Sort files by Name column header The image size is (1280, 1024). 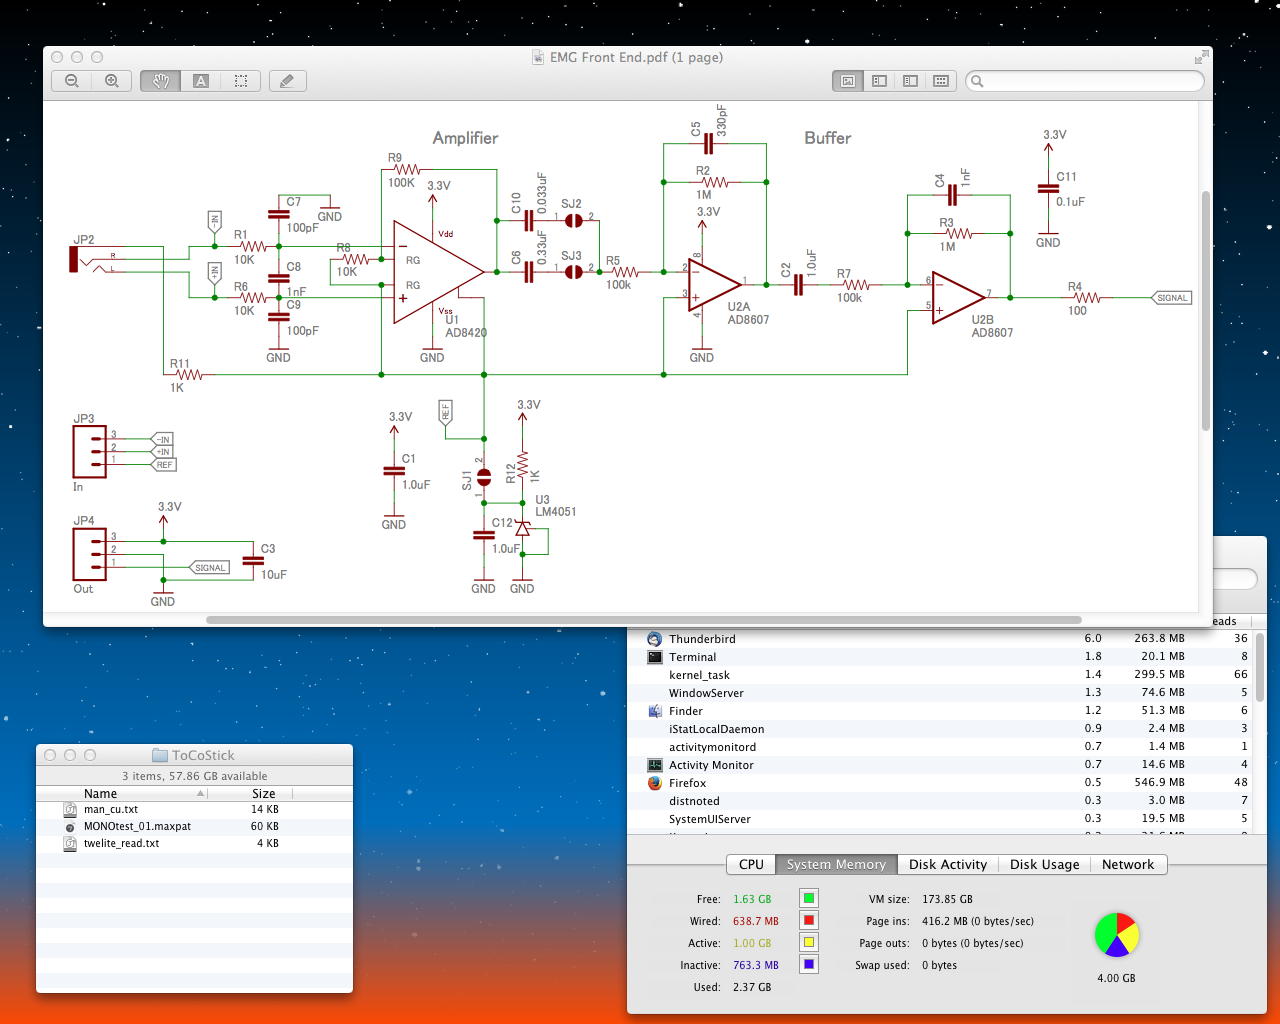[x=100, y=793]
